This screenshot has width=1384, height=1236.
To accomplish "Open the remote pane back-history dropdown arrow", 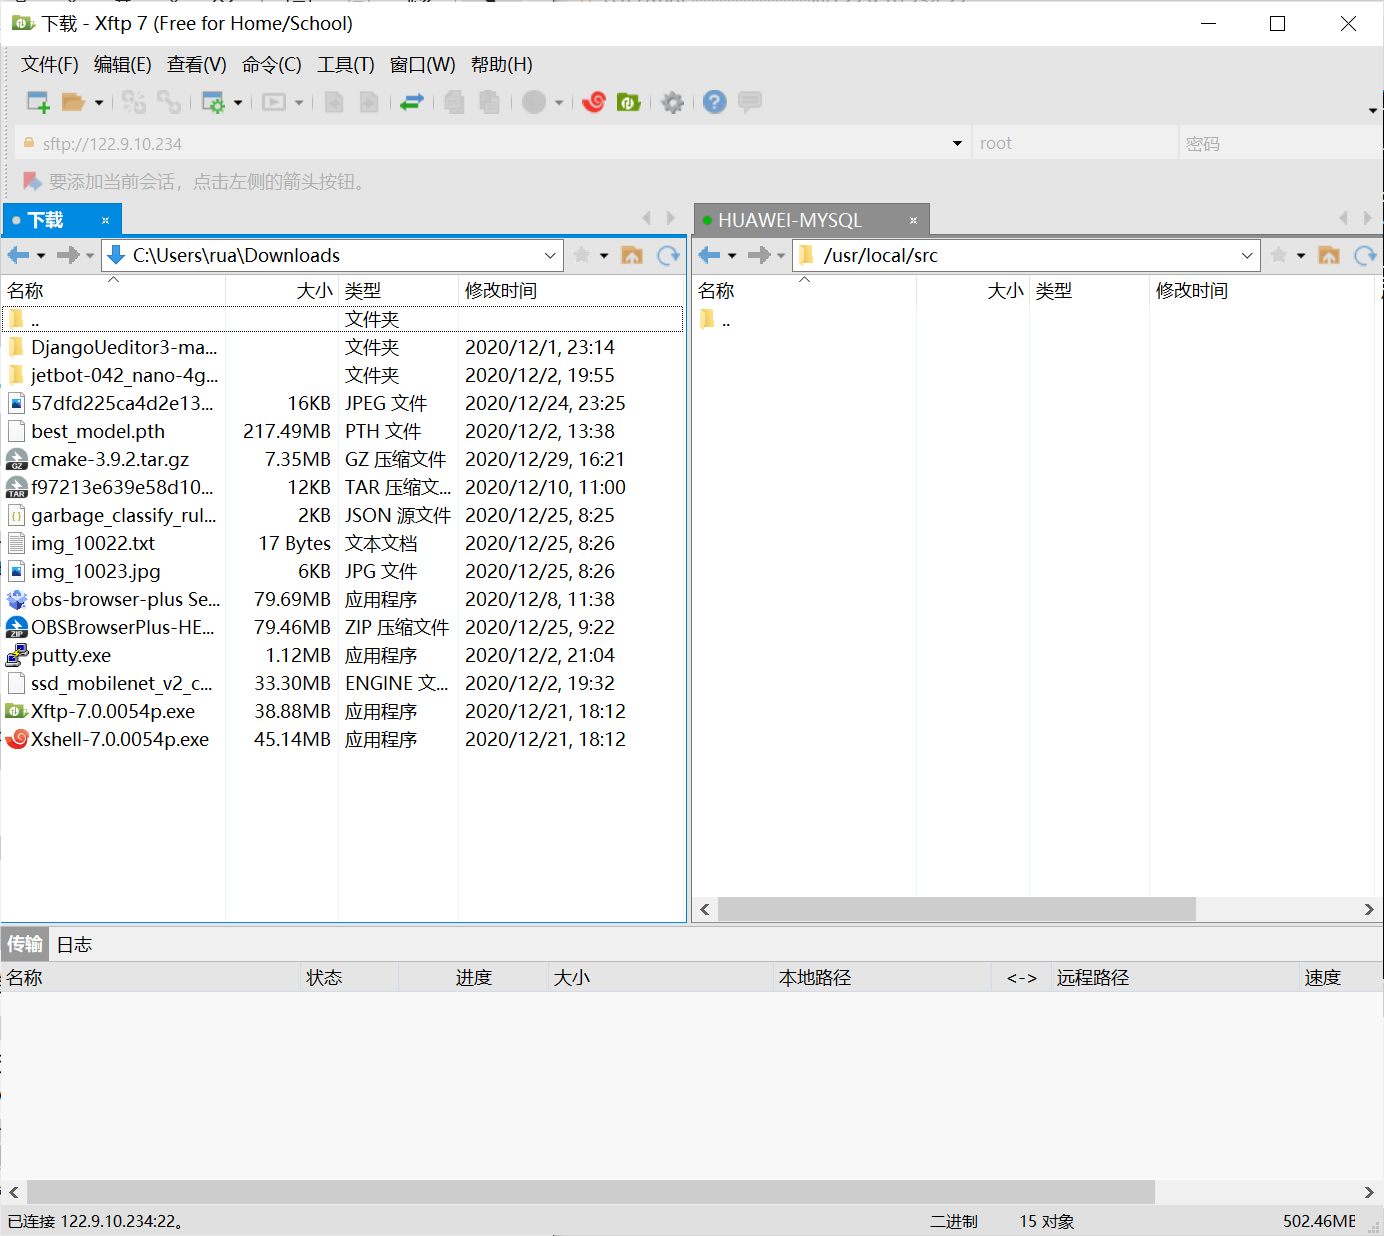I will pos(732,256).
